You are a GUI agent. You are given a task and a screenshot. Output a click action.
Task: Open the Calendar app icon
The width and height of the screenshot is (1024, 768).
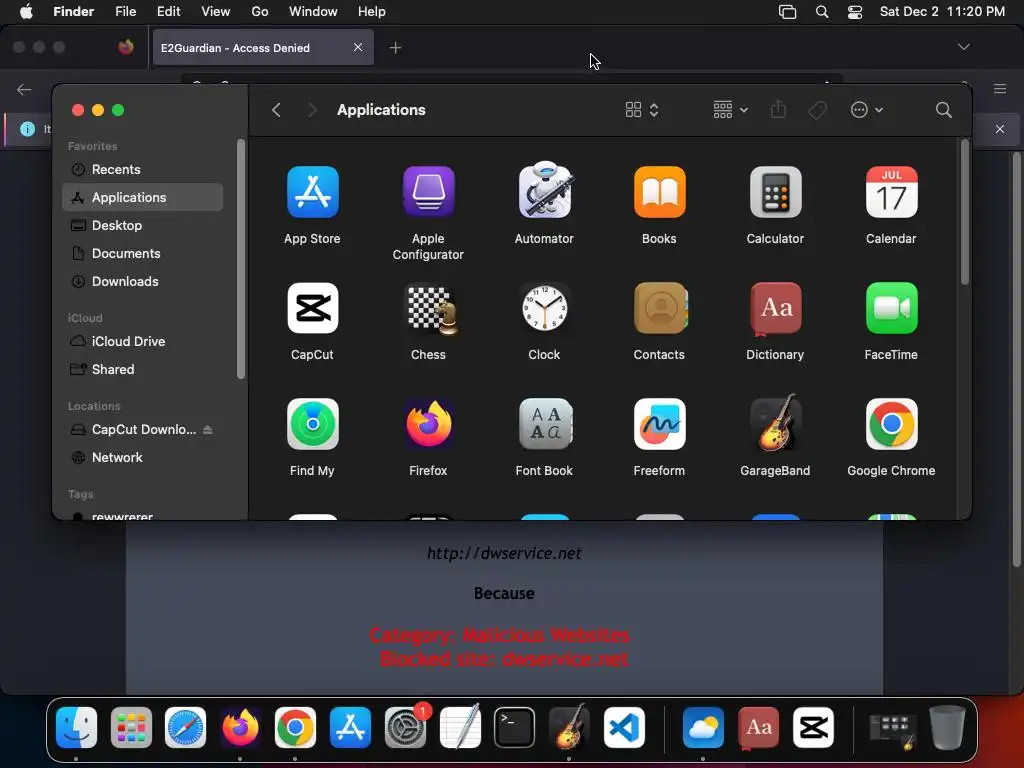(891, 192)
